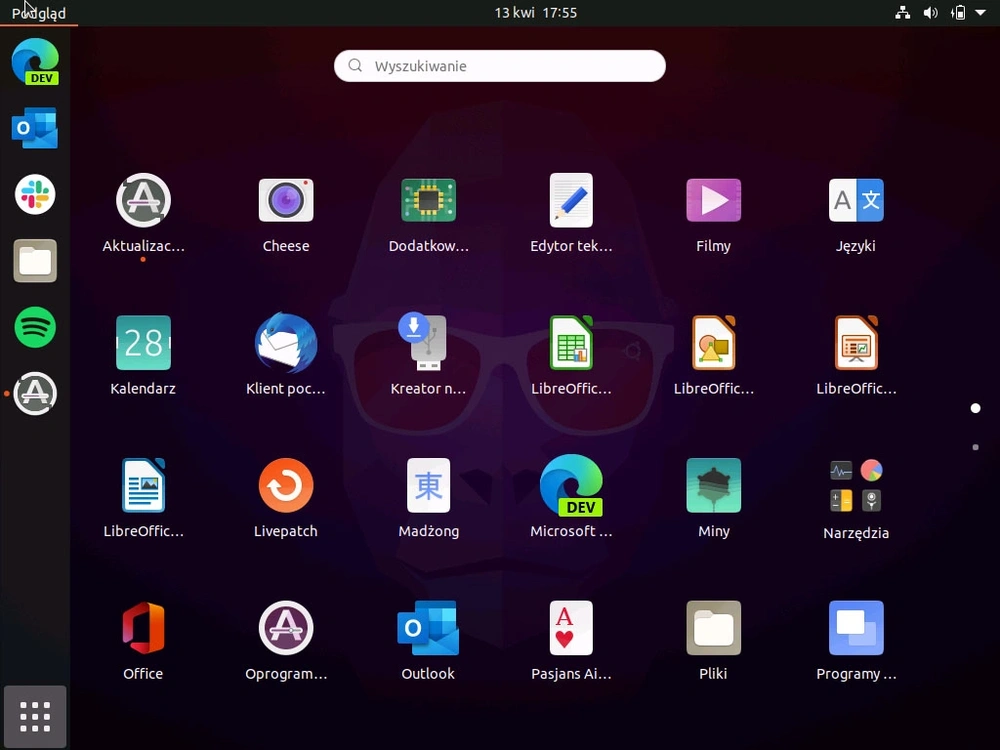Open Spotify from the dock
Viewport: 1000px width, 750px height.
pos(35,327)
